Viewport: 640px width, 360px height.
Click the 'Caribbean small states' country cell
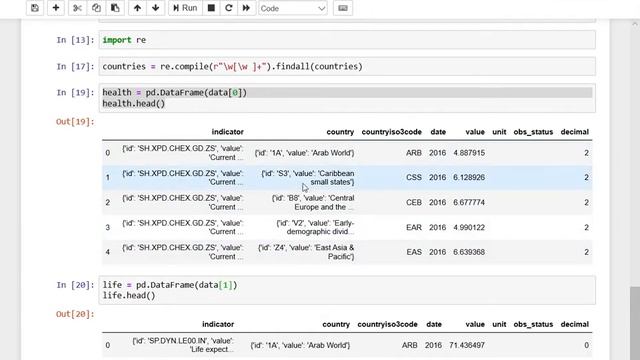pos(308,178)
